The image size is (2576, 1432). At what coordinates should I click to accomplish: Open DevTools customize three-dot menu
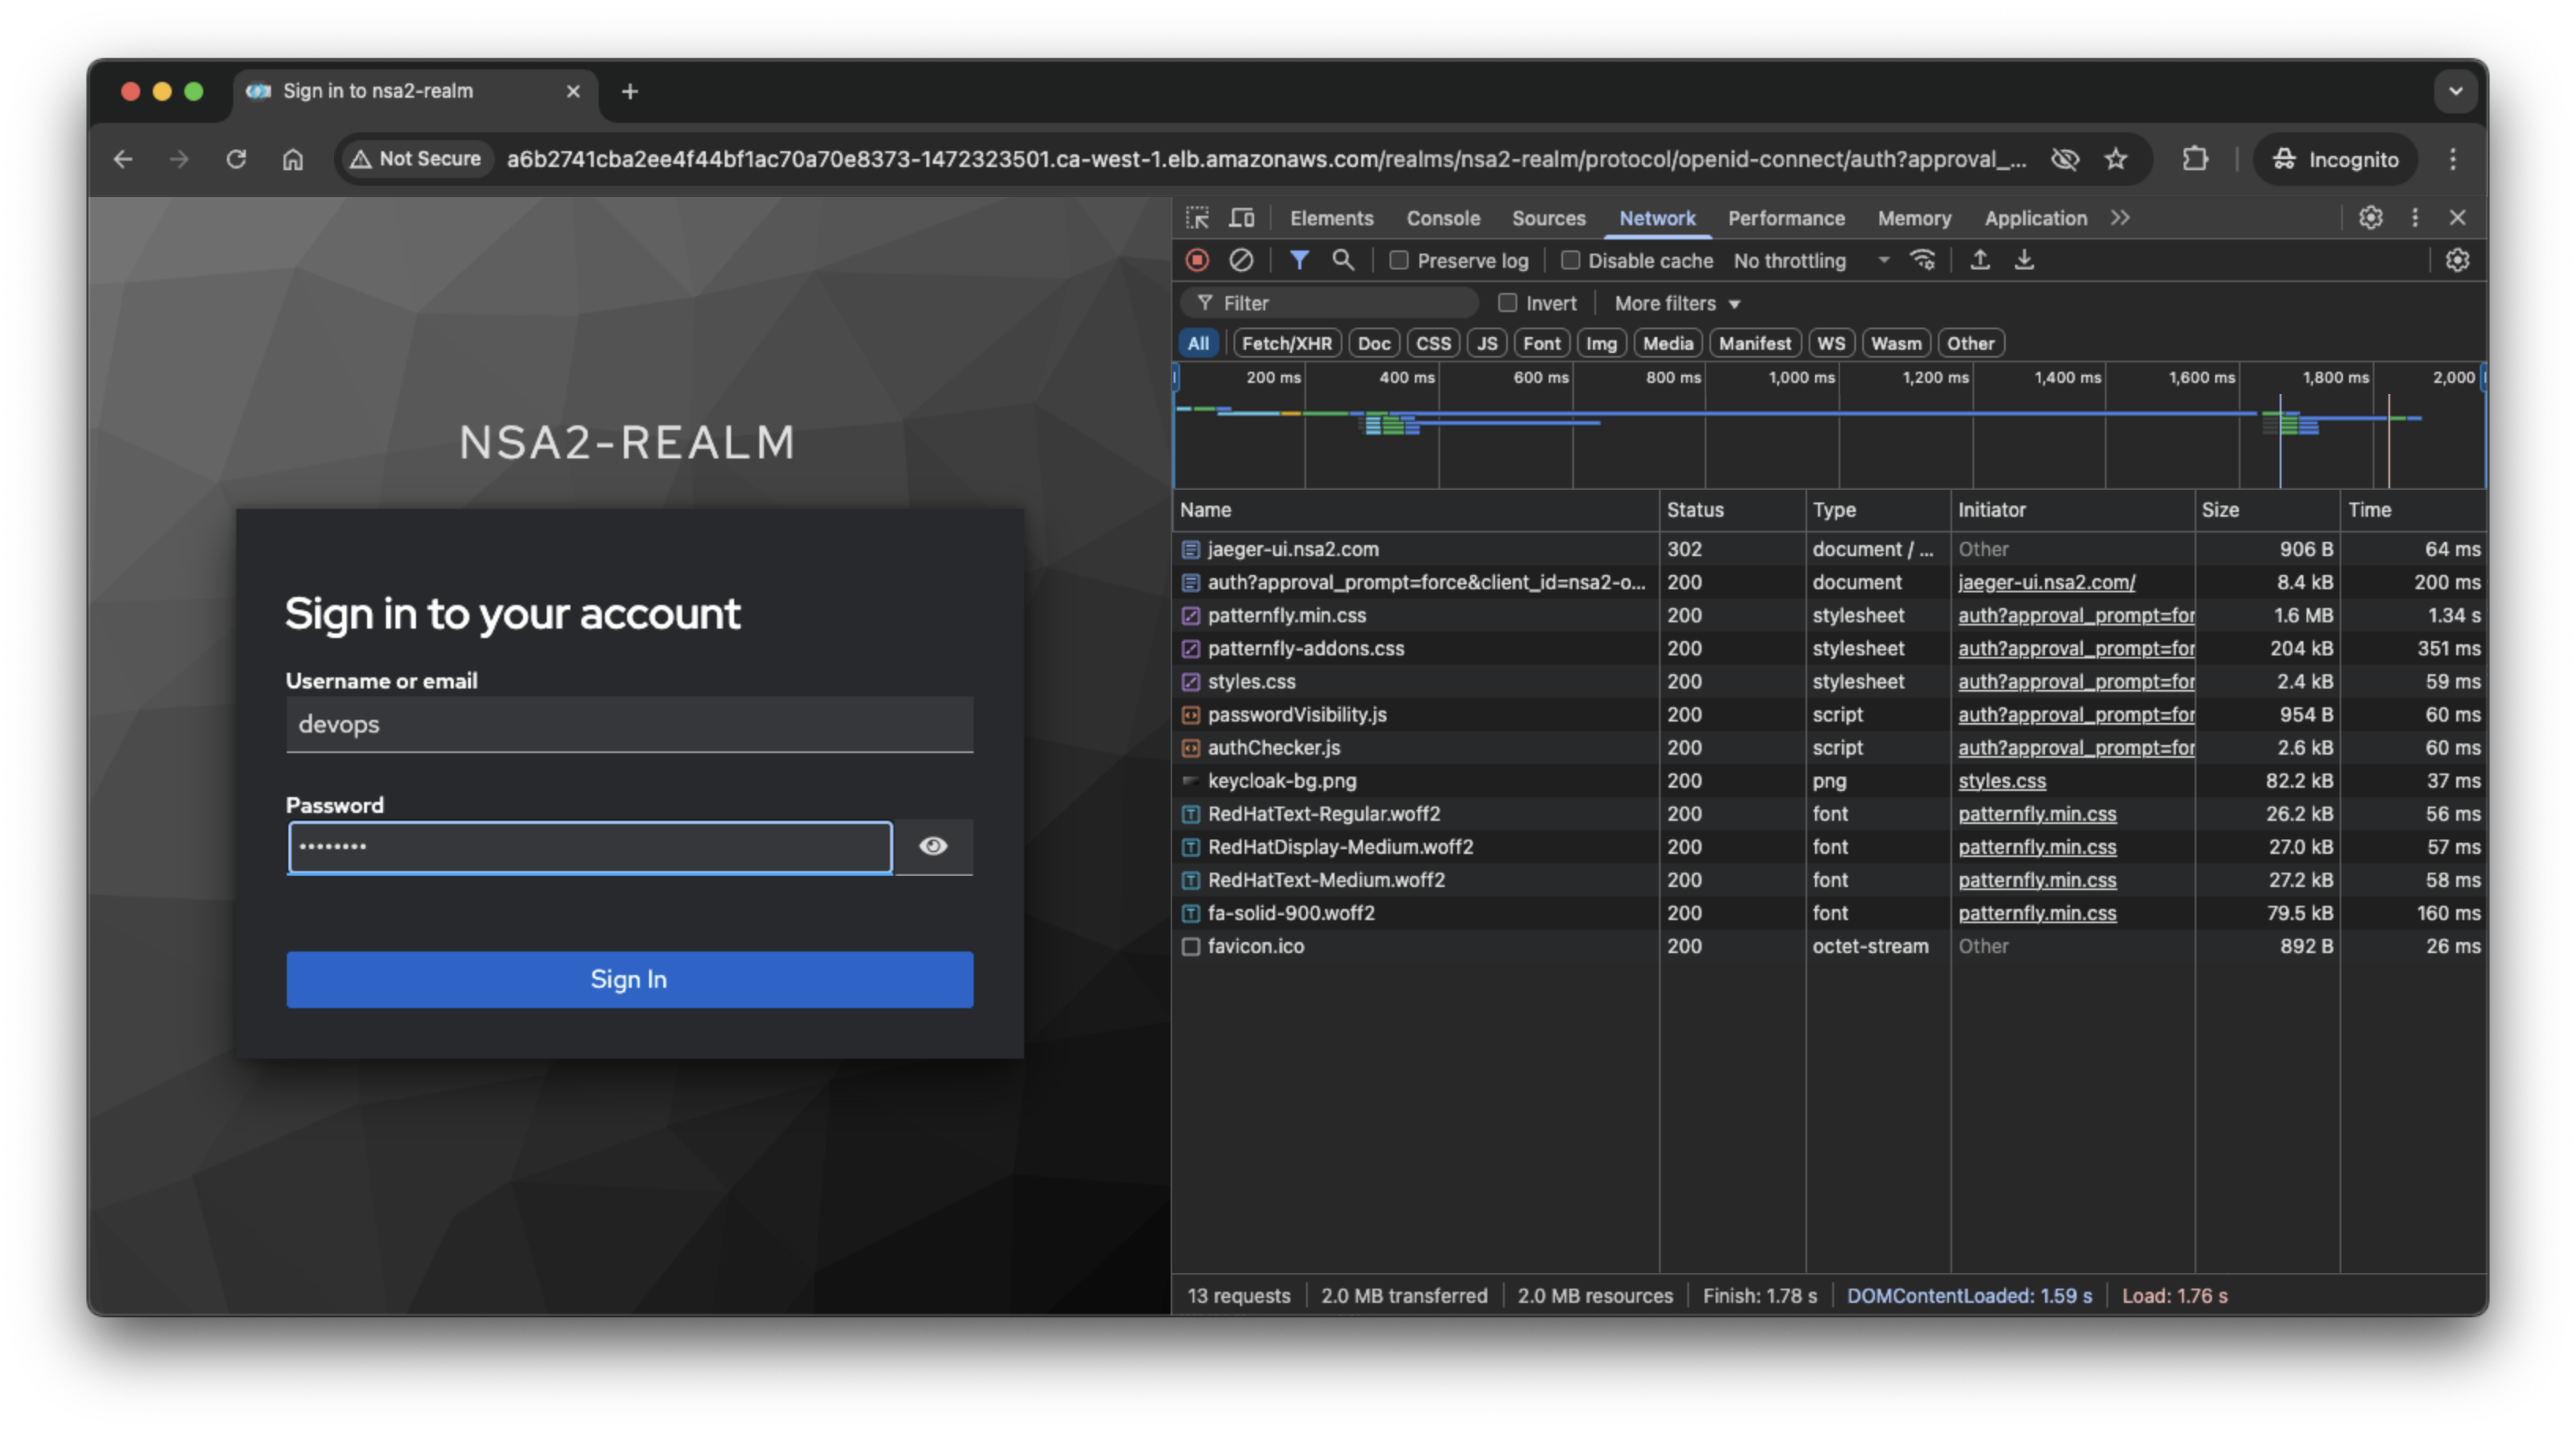(x=2415, y=218)
